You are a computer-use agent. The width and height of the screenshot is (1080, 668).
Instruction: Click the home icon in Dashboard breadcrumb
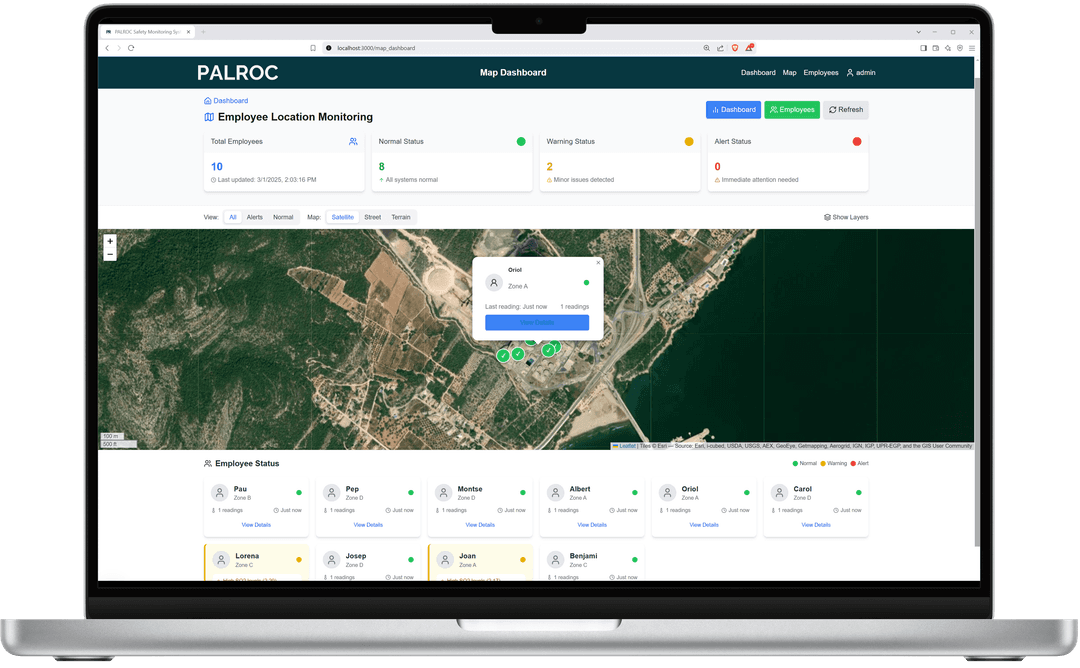207,101
